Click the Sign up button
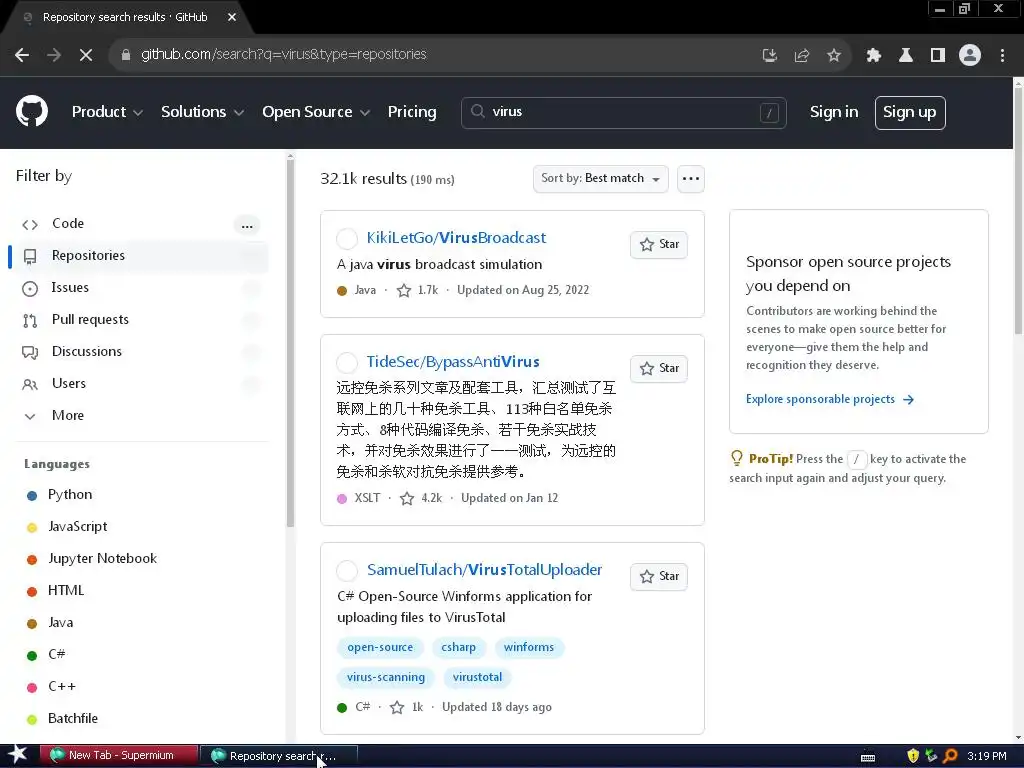This screenshot has width=1024, height=768. tap(910, 112)
